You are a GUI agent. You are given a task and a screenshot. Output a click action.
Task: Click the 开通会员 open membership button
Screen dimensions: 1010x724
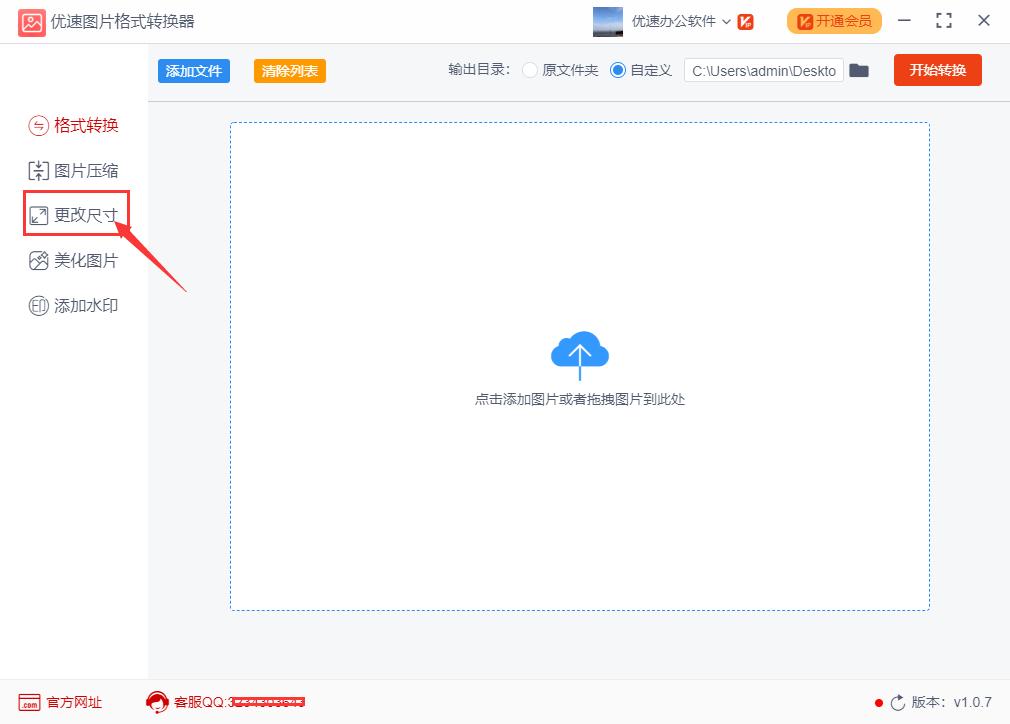[834, 20]
